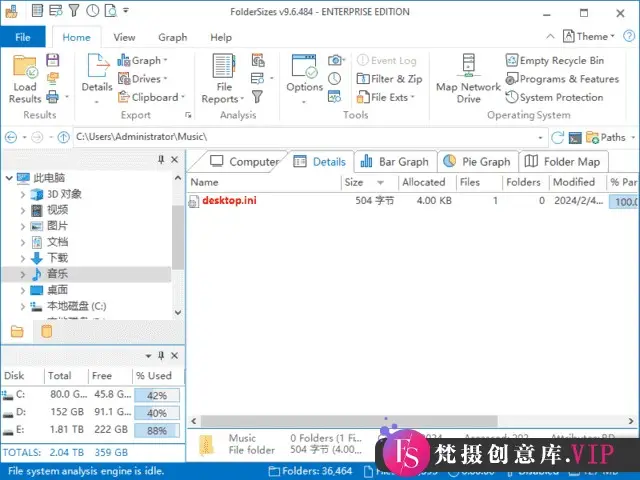The width and height of the screenshot is (640, 480).
Task: Collapse the ribbon with the caret
Action: (x=550, y=36)
